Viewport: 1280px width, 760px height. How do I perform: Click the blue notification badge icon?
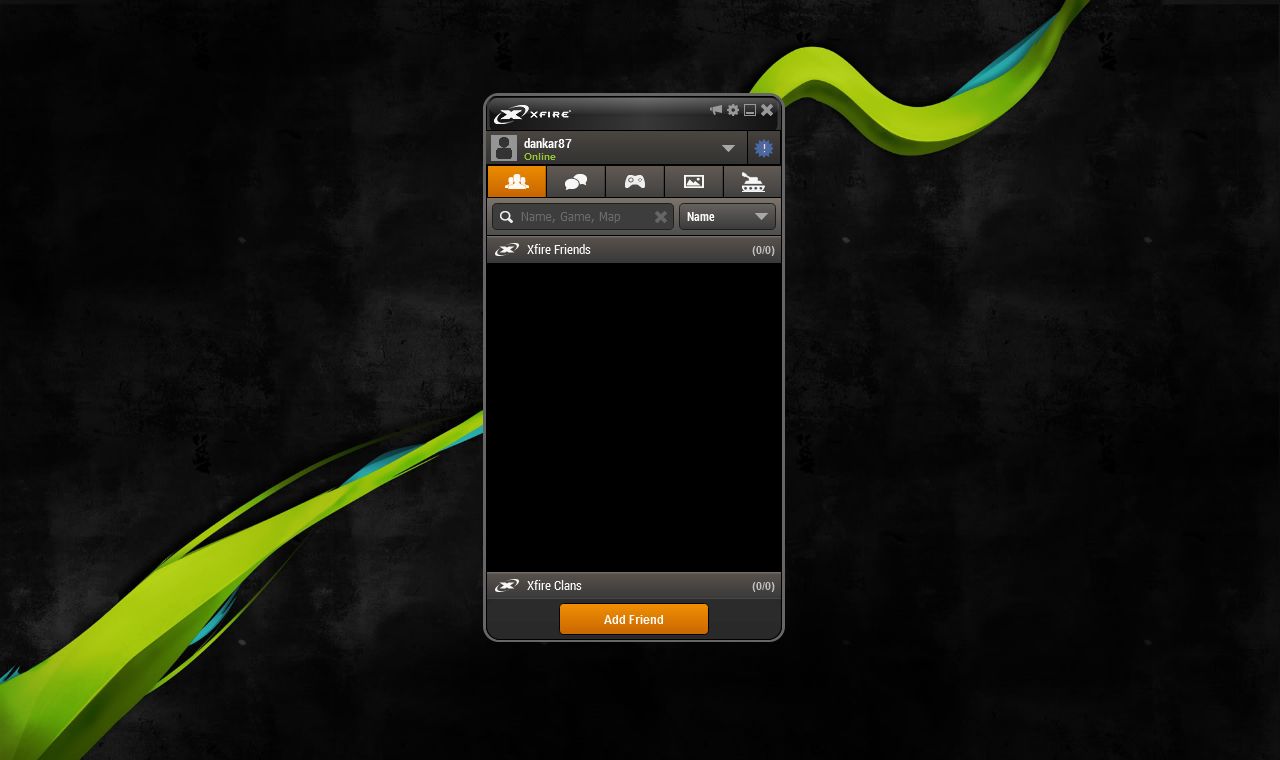point(763,147)
